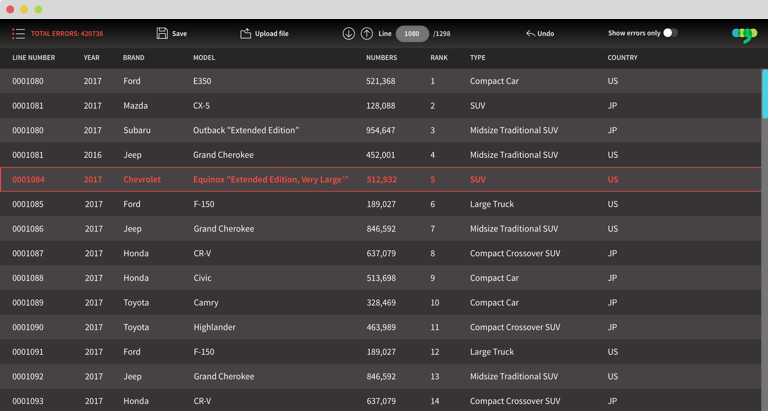This screenshot has height=411, width=768.
Task: Click Compact Crossover SUV in Highlander row
Action: 515,327
